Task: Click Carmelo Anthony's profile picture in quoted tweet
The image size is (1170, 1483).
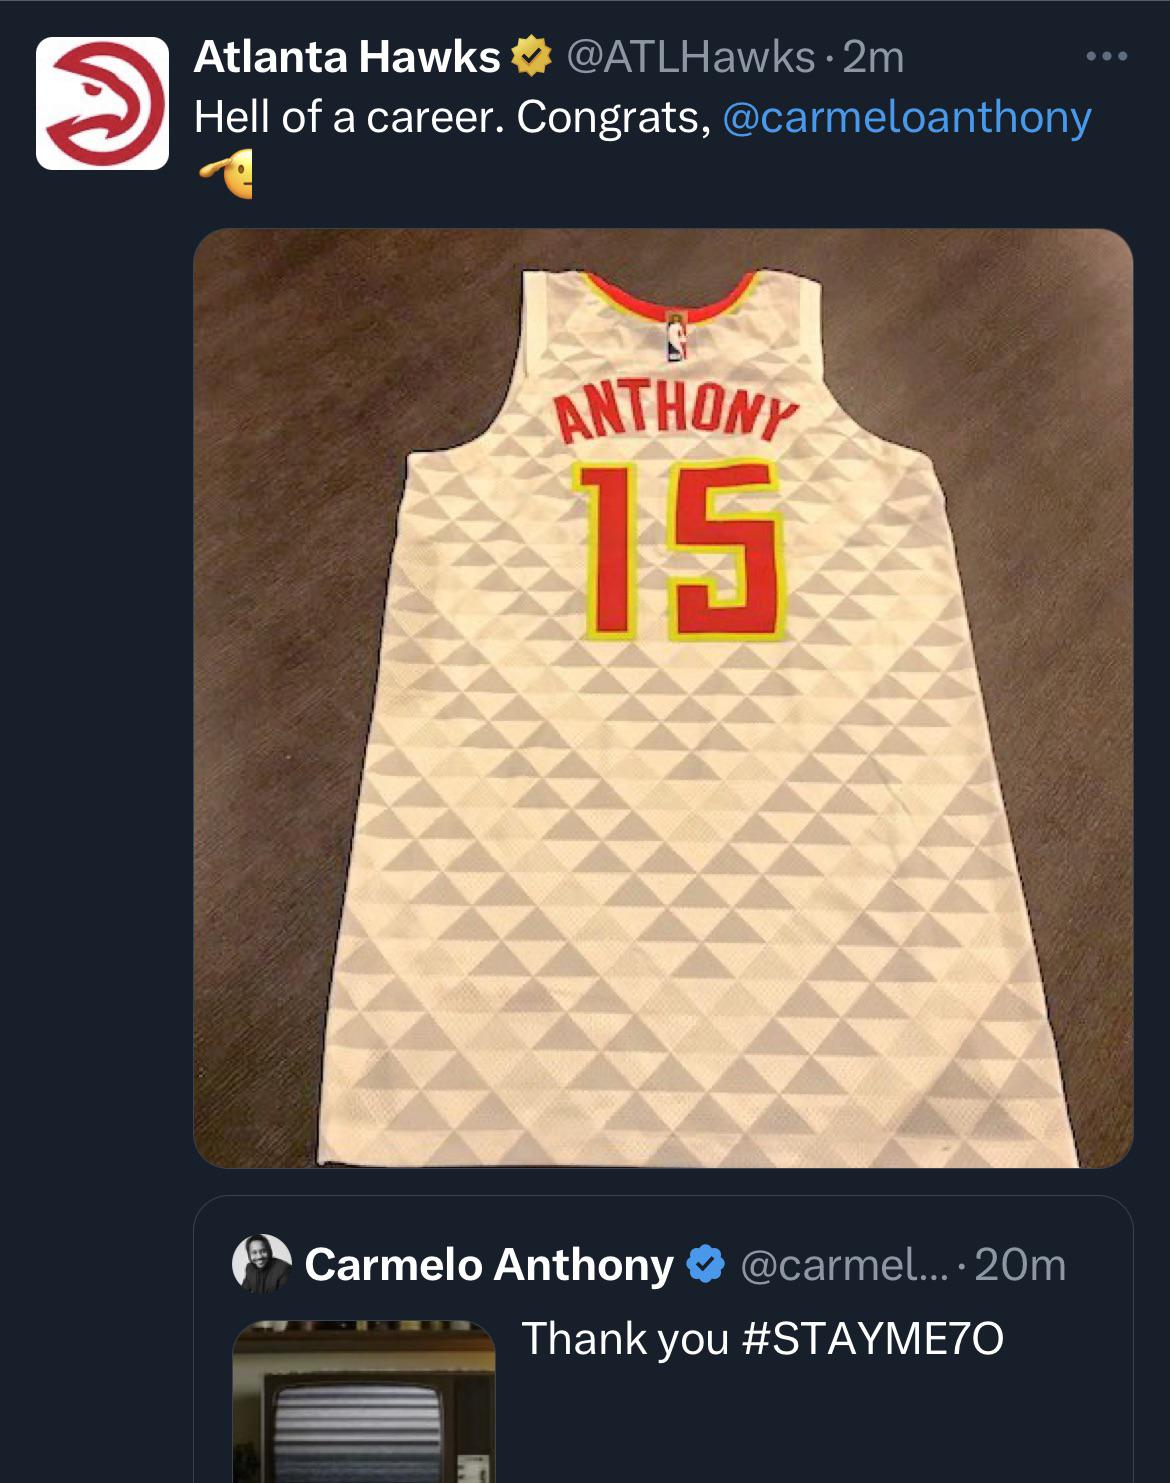Action: click(261, 1264)
